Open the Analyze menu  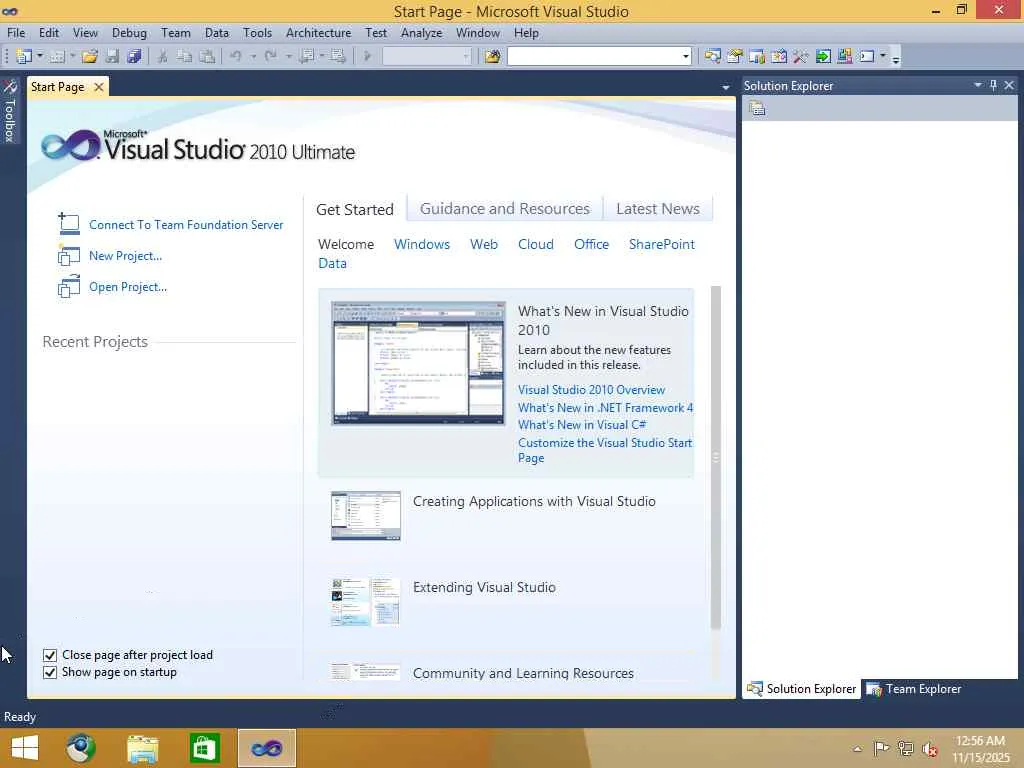[x=421, y=33]
